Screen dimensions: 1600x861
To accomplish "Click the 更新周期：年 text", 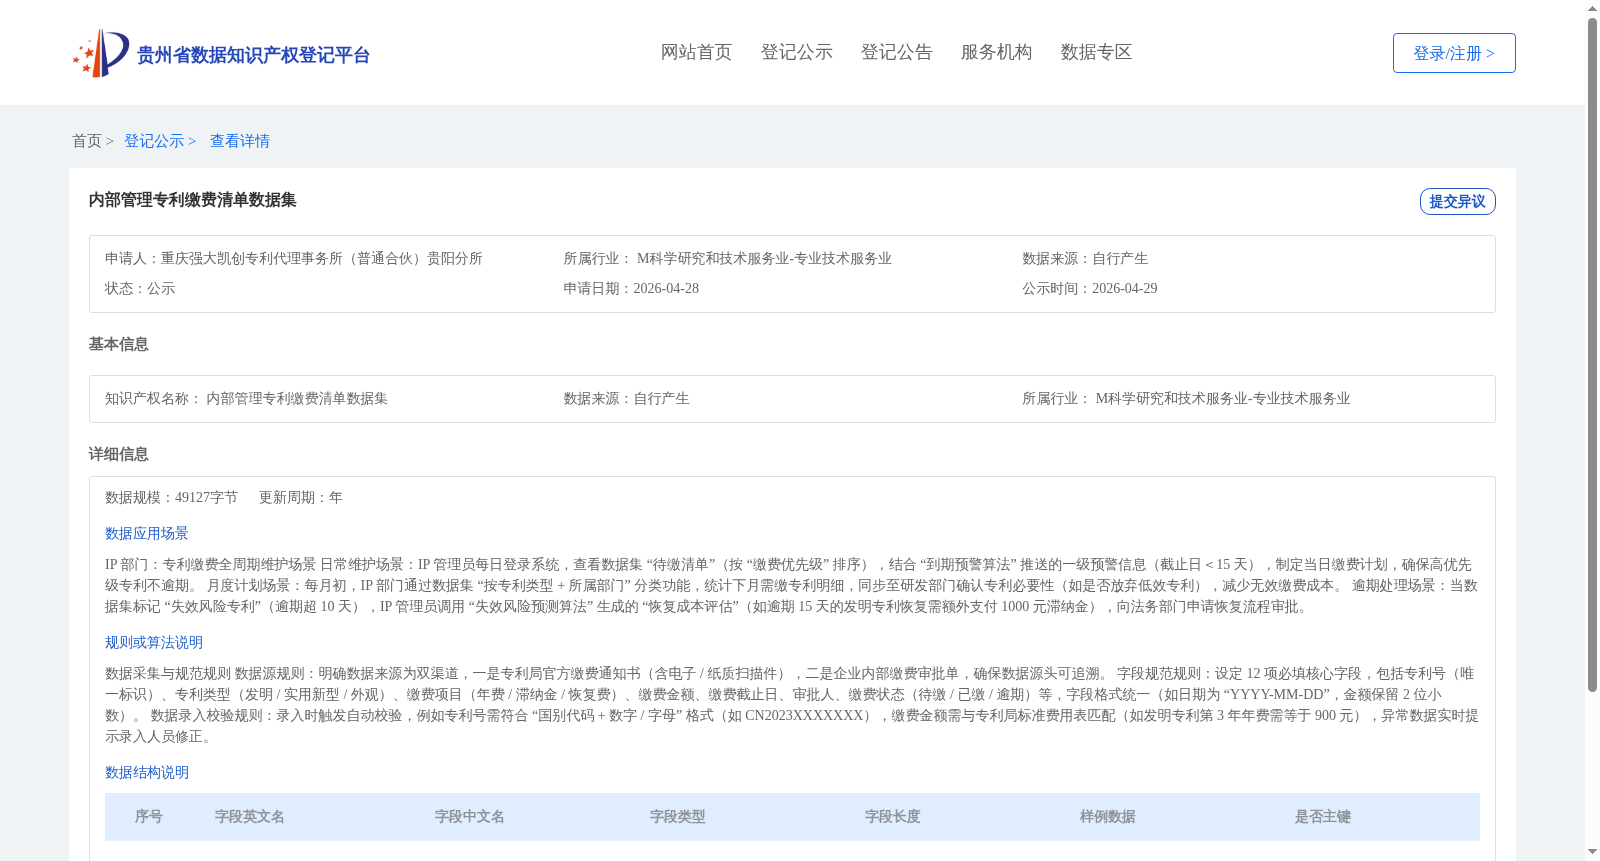I will pos(301,497).
